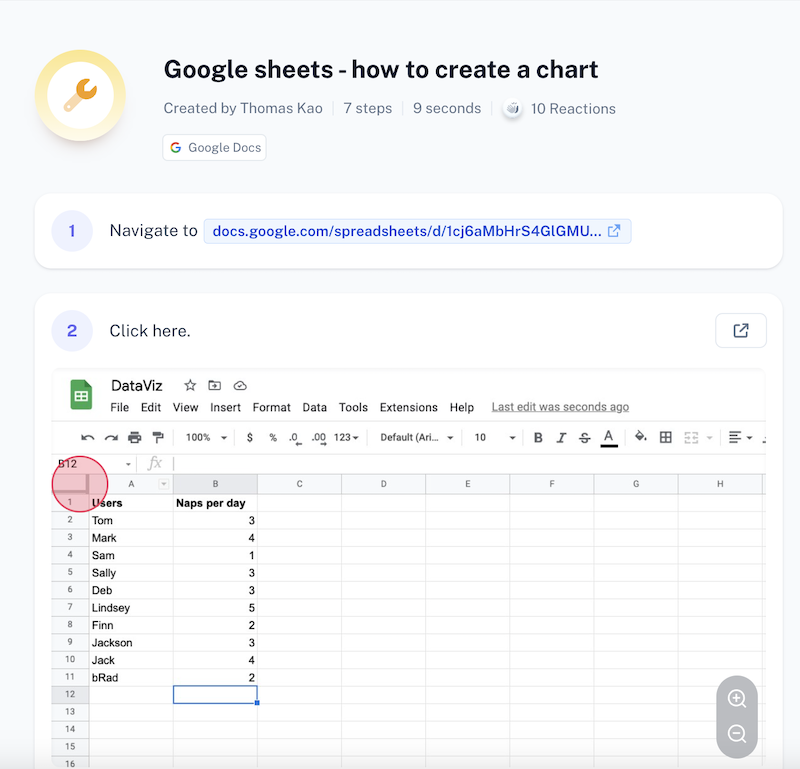Select row 7 header
This screenshot has width=800, height=769.
coord(70,607)
